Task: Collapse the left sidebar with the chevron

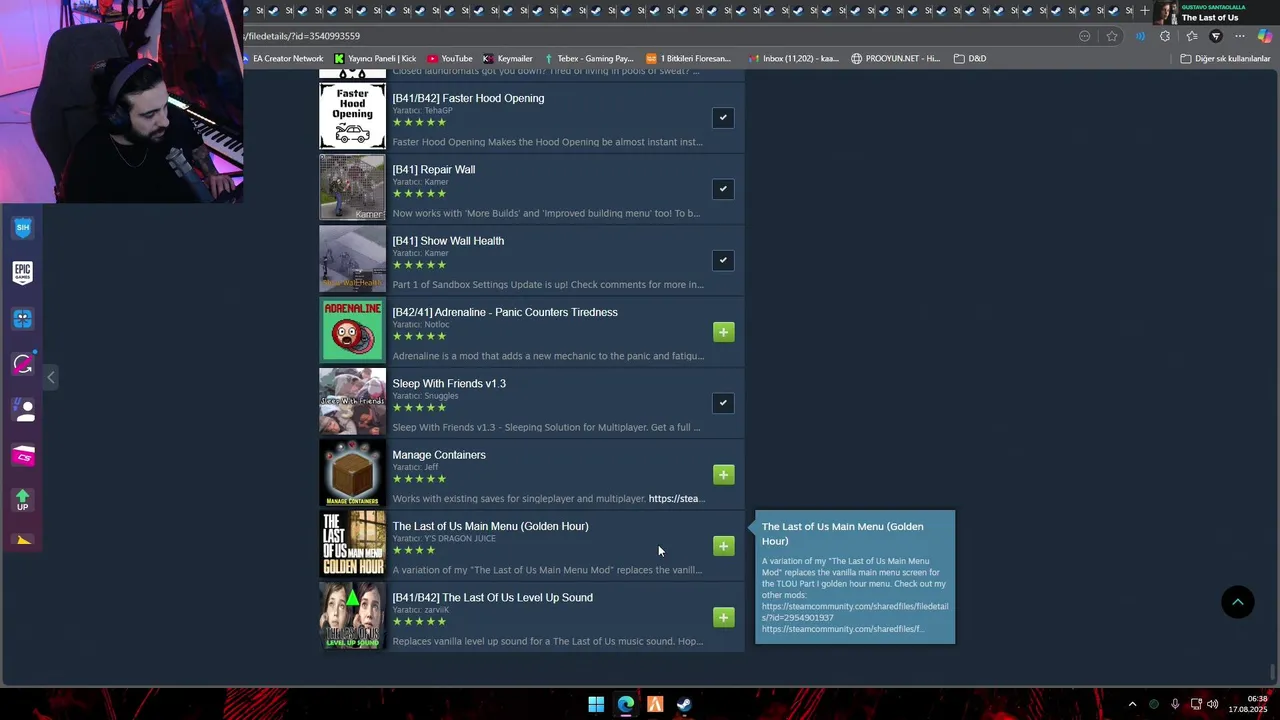Action: pos(51,377)
